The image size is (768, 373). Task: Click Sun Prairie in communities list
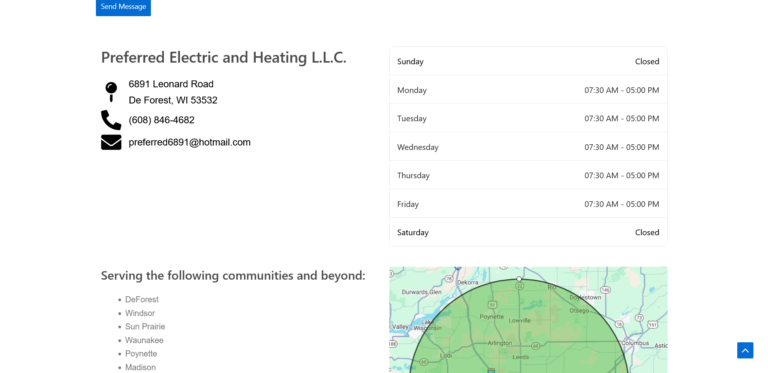point(145,326)
